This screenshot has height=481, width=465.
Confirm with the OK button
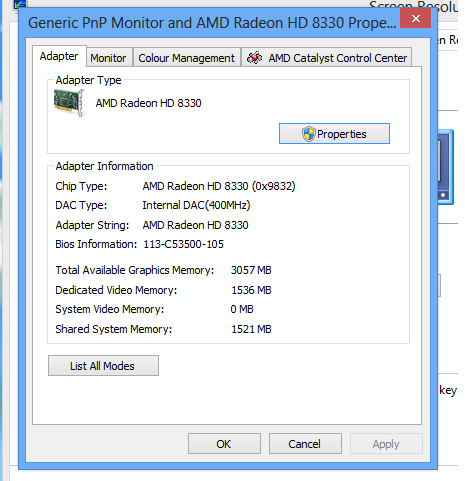(x=224, y=444)
